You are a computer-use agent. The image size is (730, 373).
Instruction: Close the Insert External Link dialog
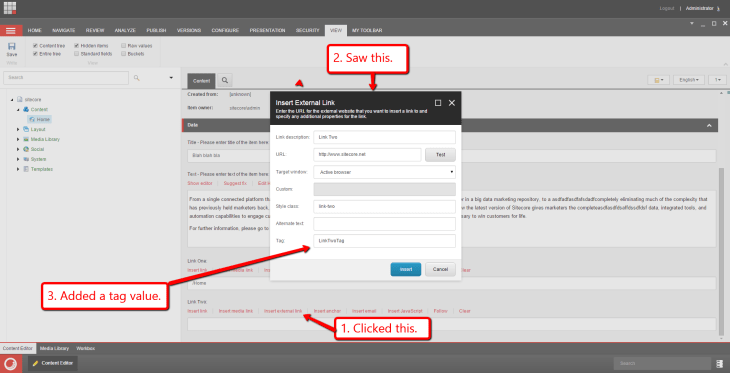tap(452, 103)
